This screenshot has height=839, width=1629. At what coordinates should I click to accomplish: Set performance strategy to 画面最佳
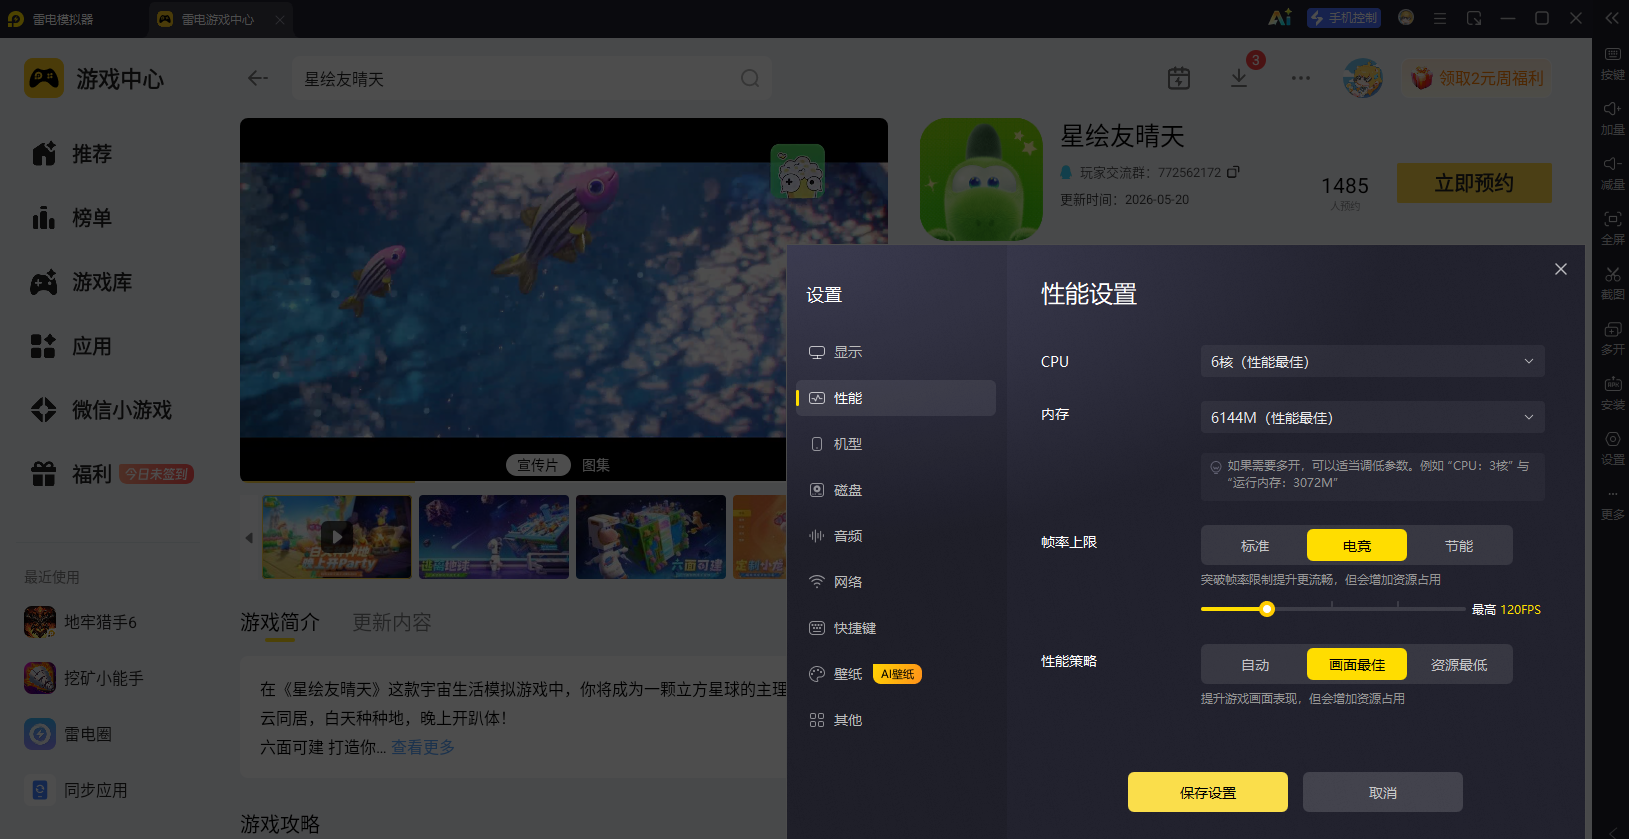point(1357,665)
